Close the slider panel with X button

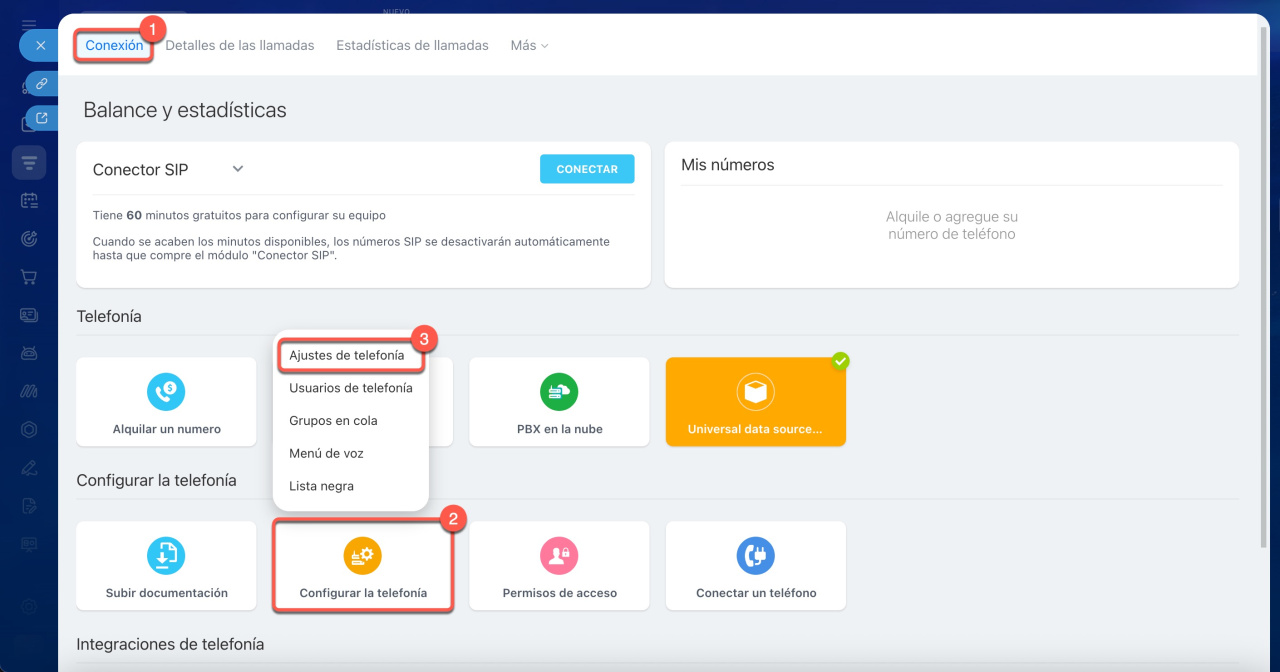tap(40, 46)
